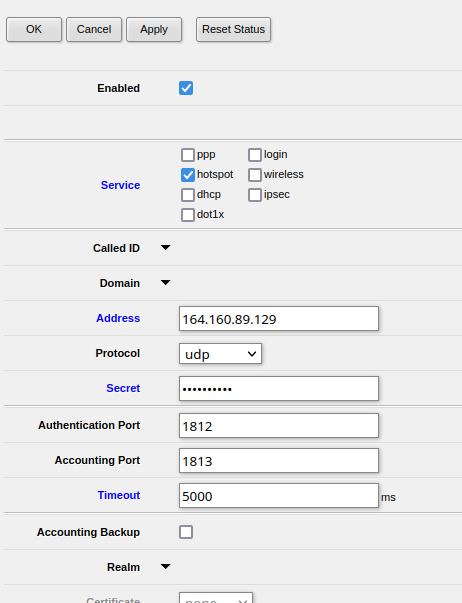This screenshot has height=603, width=462.
Task: Apply the RADIUS settings
Action: pos(154,29)
